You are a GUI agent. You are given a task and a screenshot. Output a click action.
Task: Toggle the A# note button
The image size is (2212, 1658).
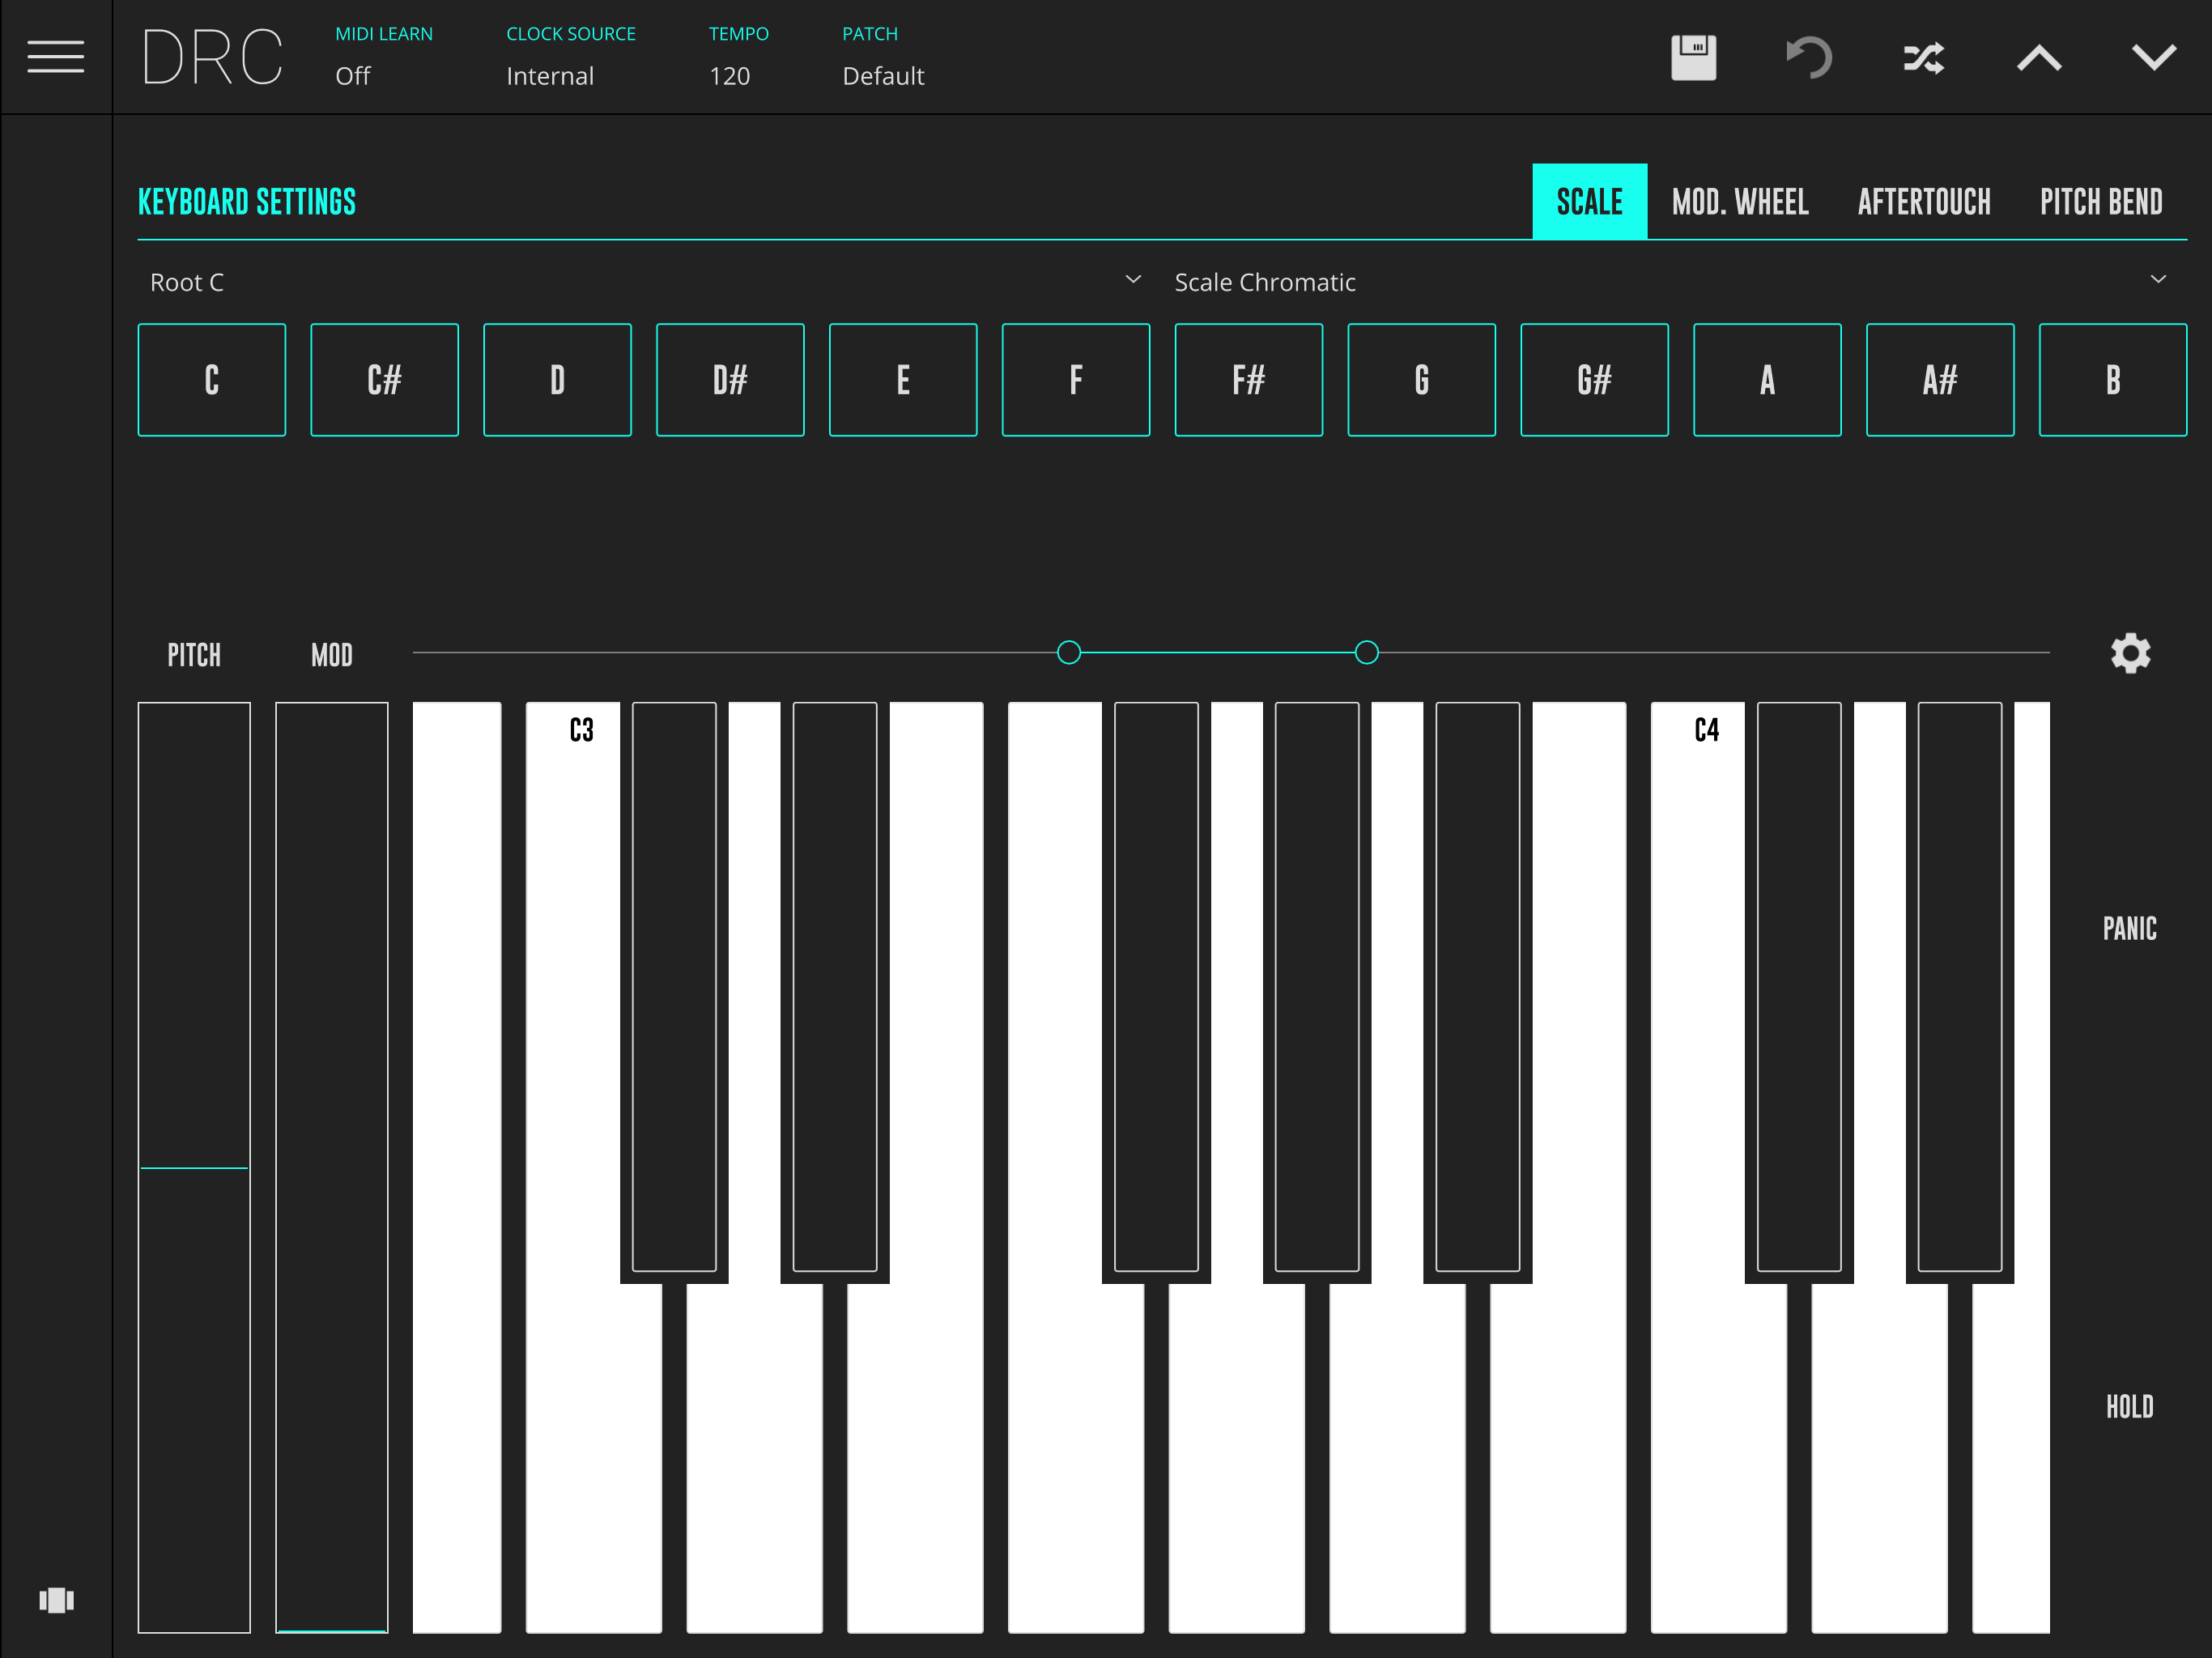[x=1939, y=380]
